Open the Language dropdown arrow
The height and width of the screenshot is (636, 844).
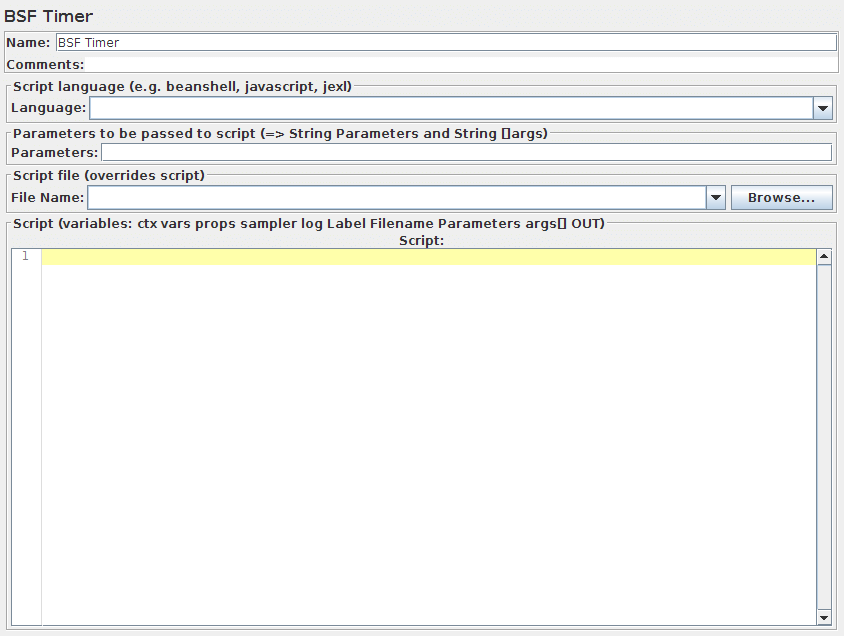click(x=823, y=108)
